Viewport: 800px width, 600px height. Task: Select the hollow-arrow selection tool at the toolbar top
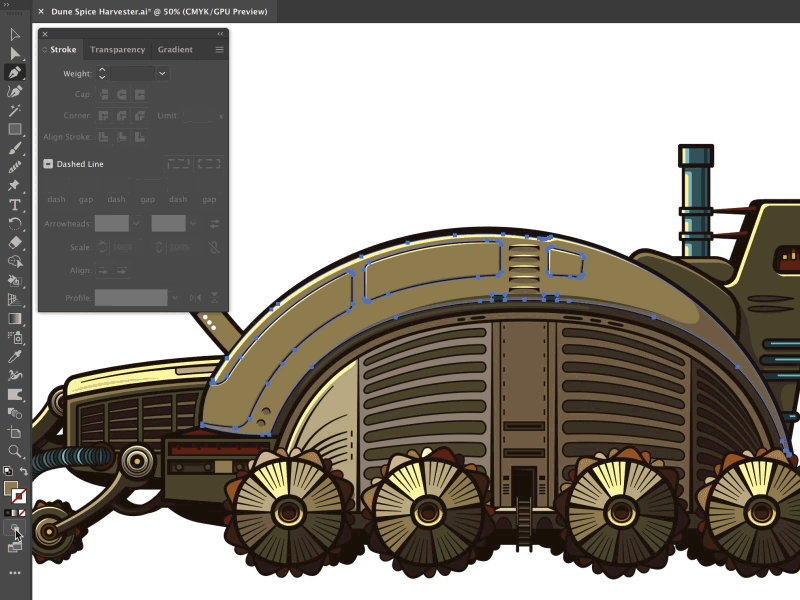[14, 35]
